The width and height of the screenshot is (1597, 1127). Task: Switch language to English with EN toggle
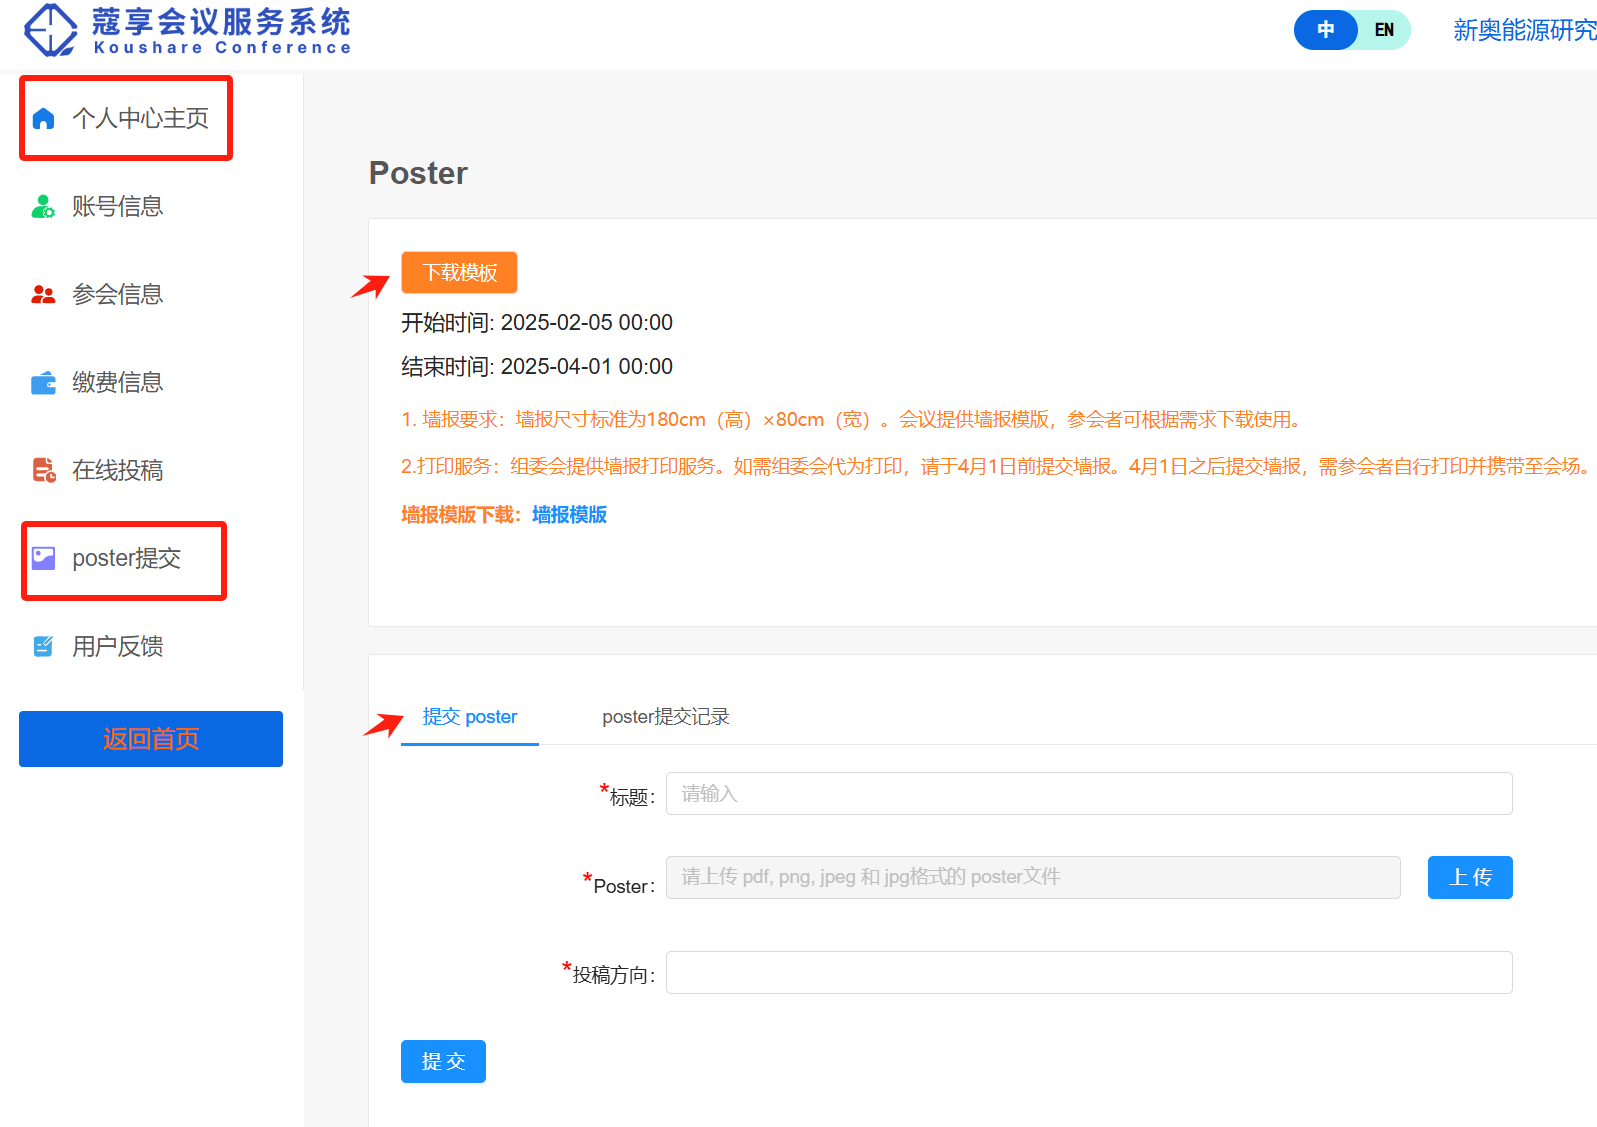pyautogui.click(x=1384, y=30)
